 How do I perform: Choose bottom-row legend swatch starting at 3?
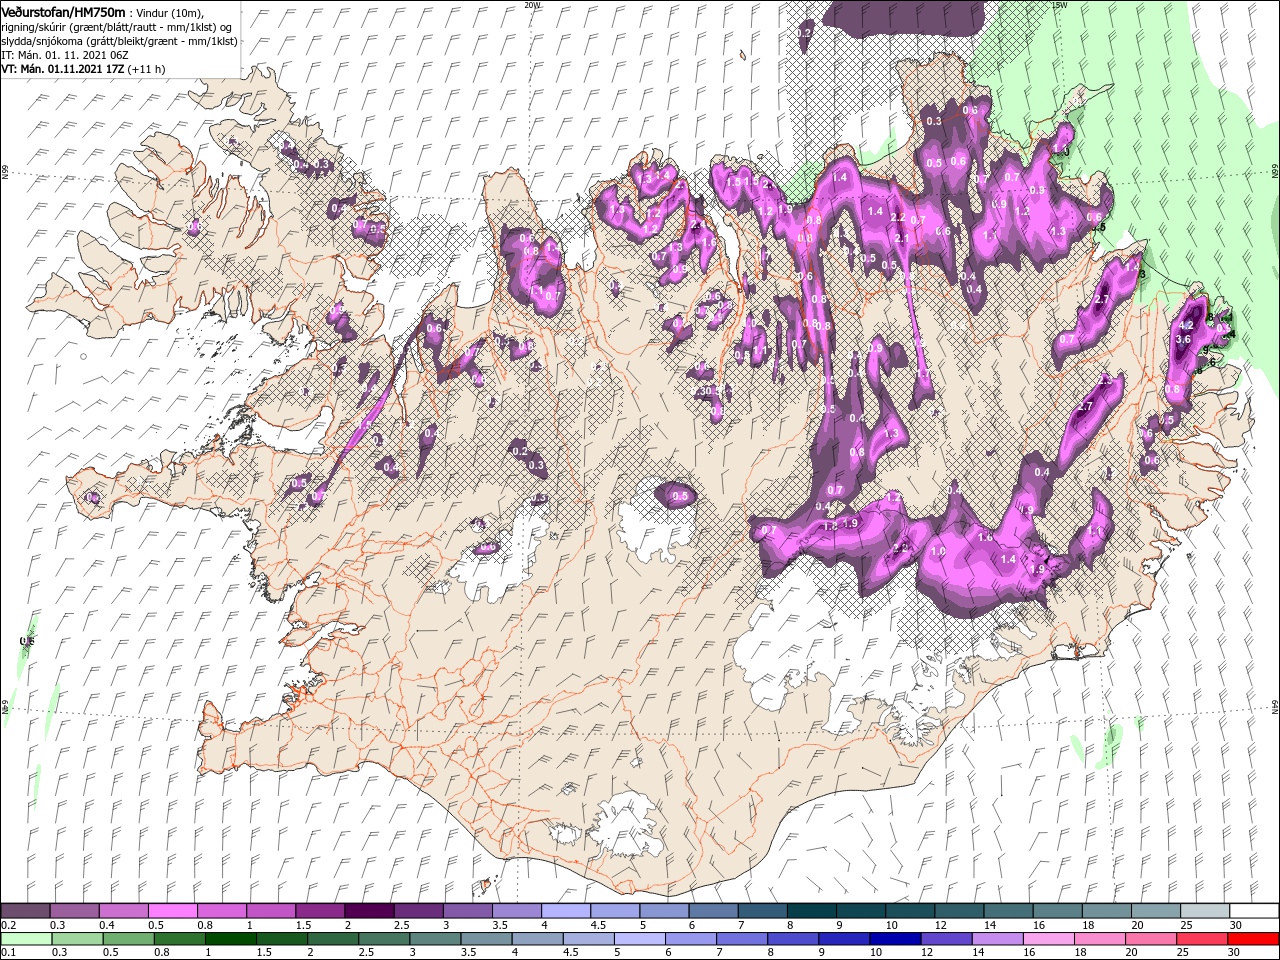click(434, 939)
